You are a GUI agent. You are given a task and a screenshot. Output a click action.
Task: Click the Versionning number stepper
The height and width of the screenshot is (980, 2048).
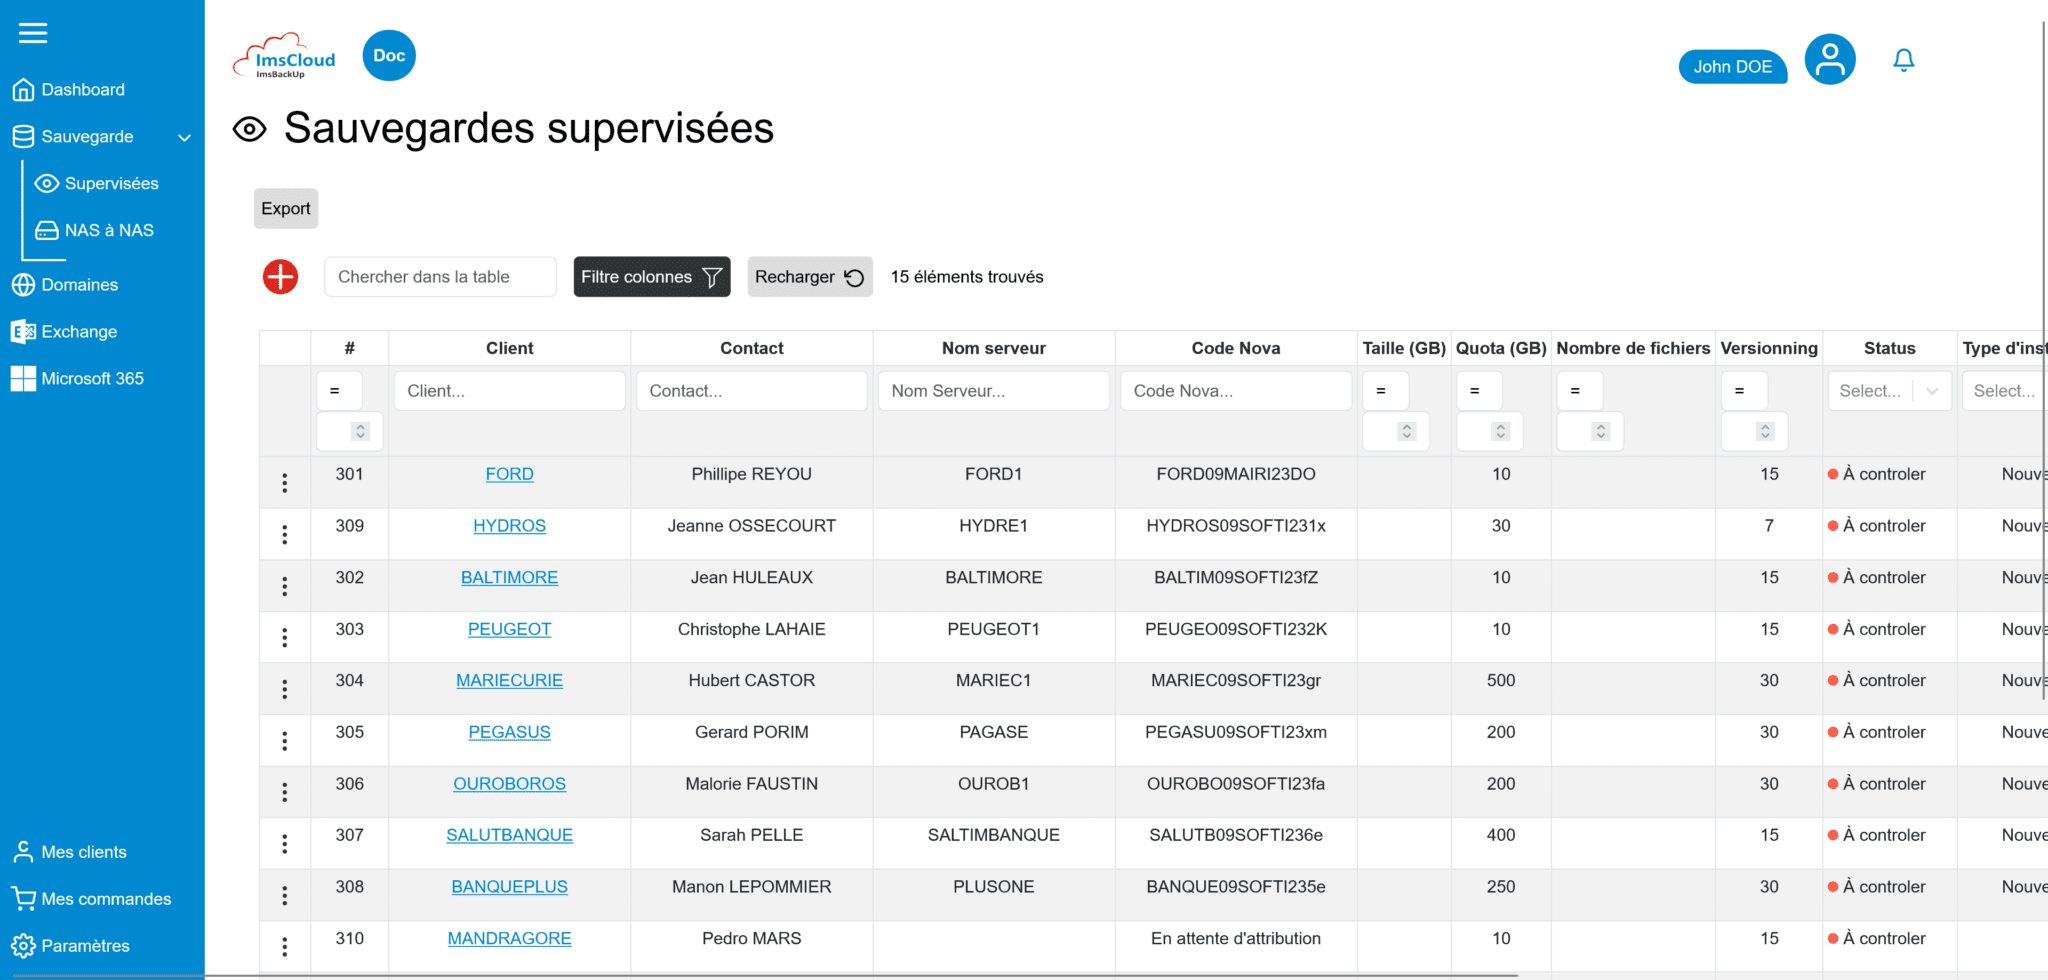1764,431
